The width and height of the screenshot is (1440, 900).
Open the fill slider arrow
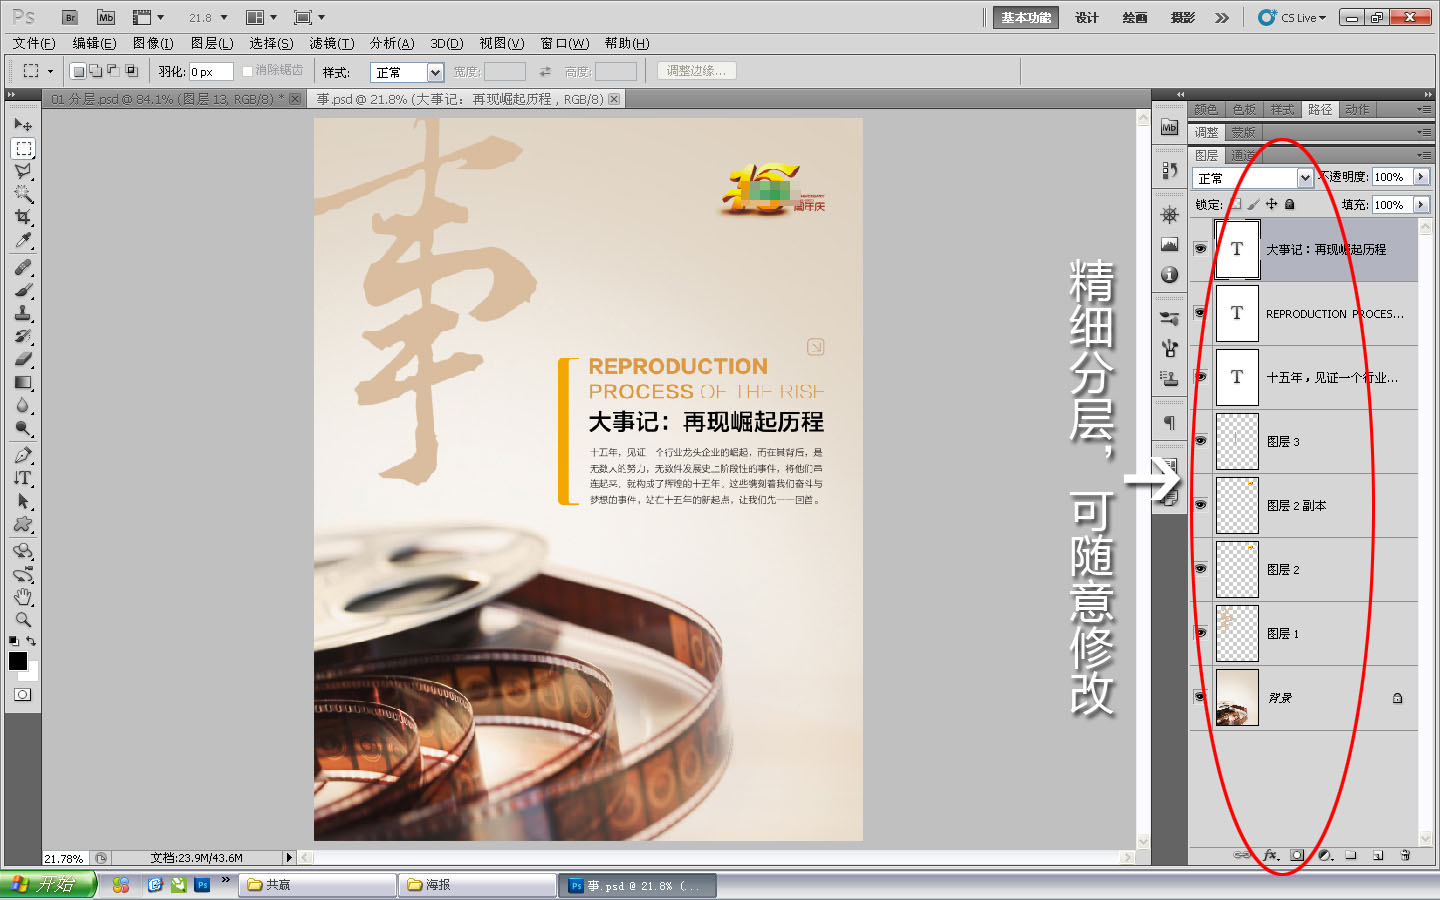1421,204
